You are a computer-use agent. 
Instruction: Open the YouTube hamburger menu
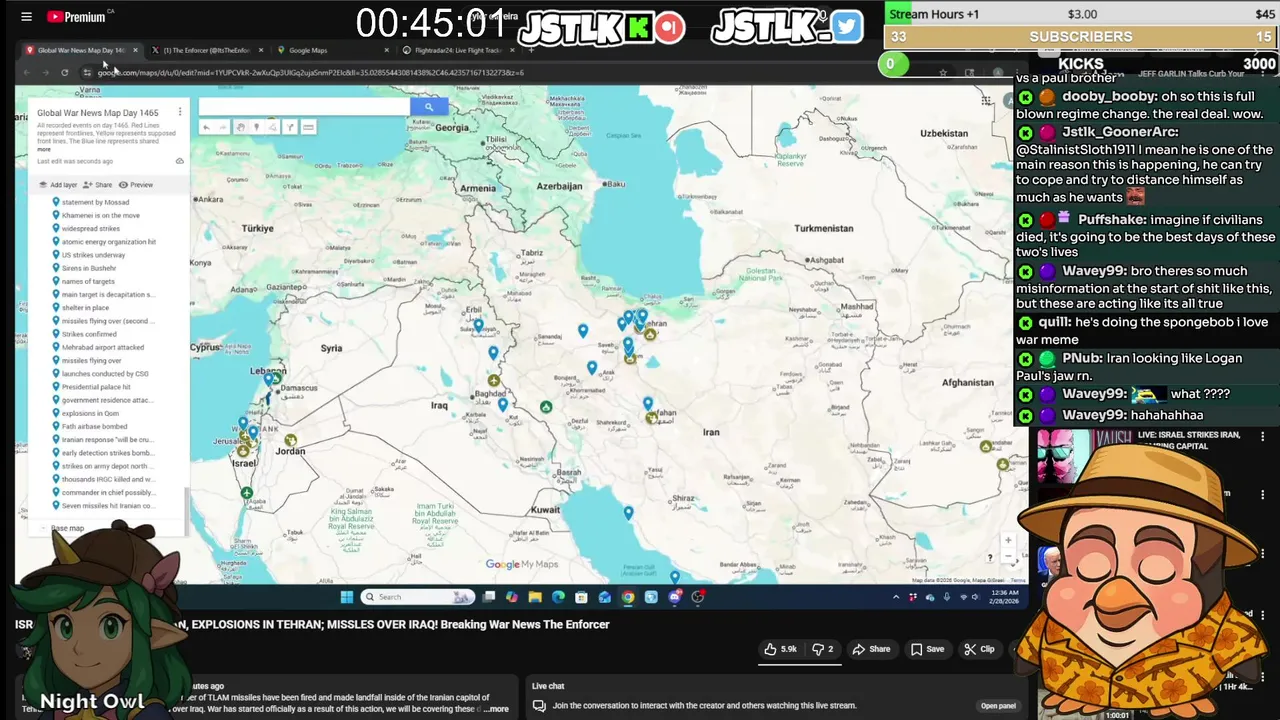[x=26, y=17]
